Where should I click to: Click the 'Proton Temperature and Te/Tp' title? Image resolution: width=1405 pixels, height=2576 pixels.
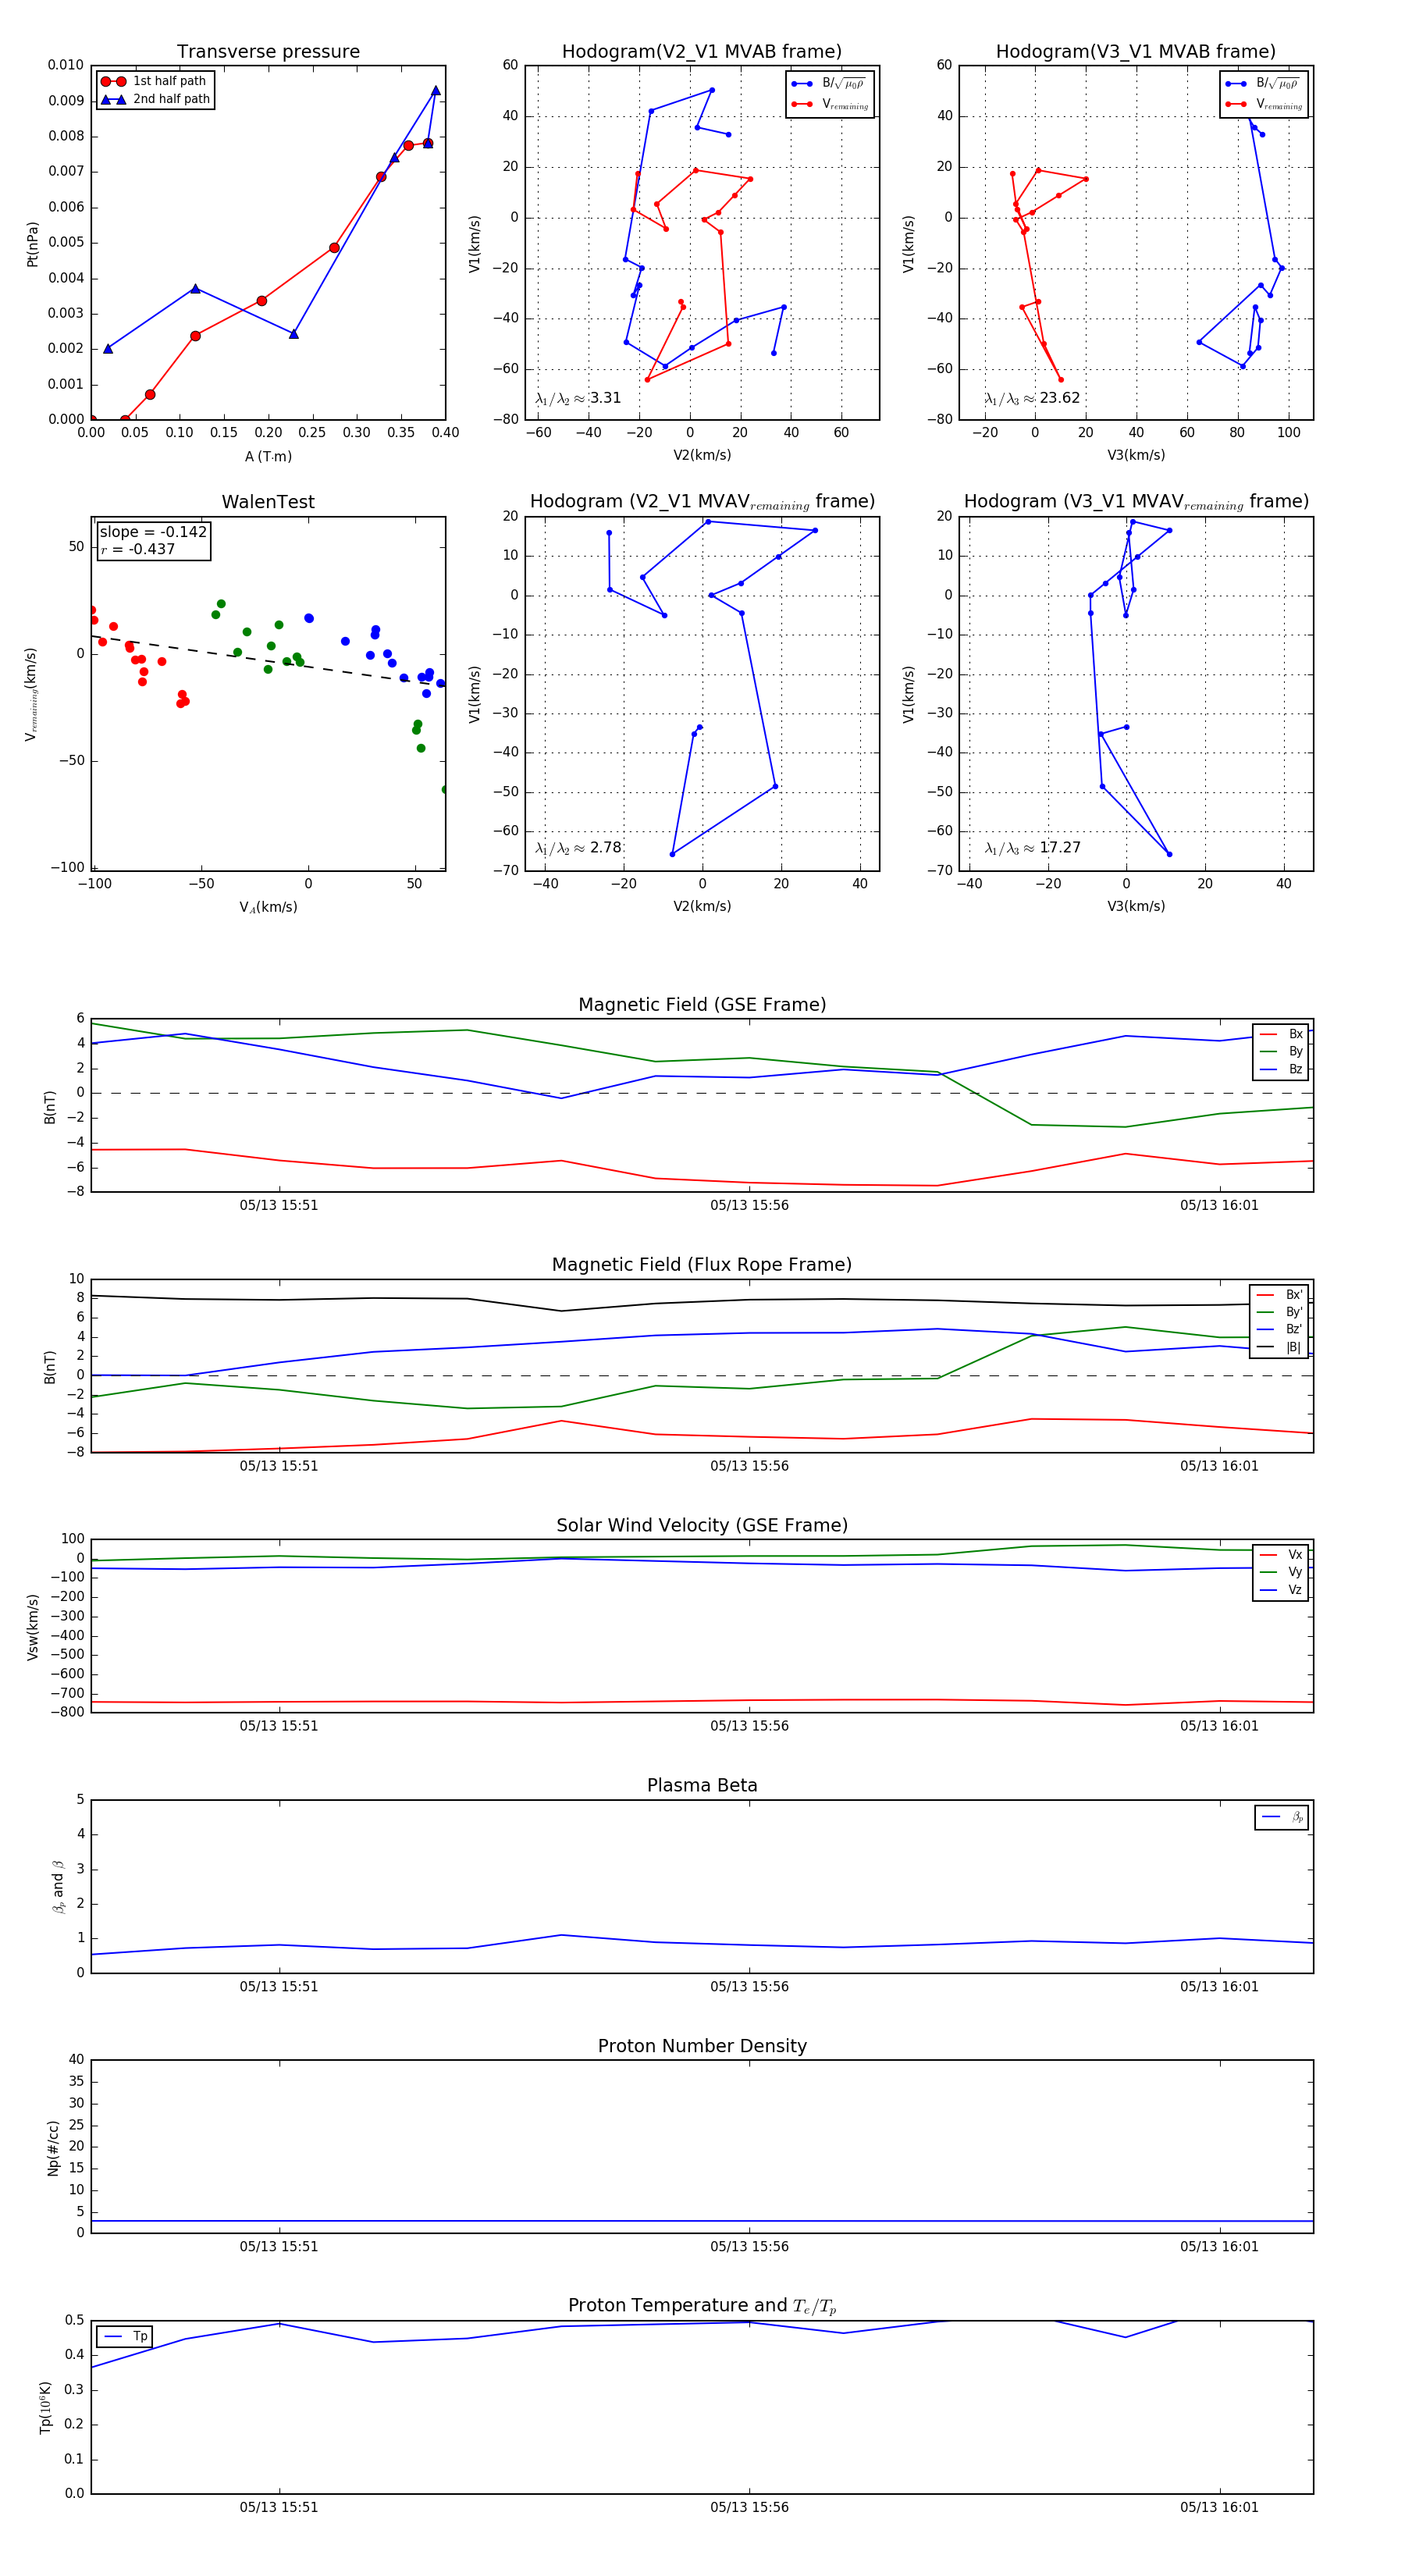(702, 2305)
